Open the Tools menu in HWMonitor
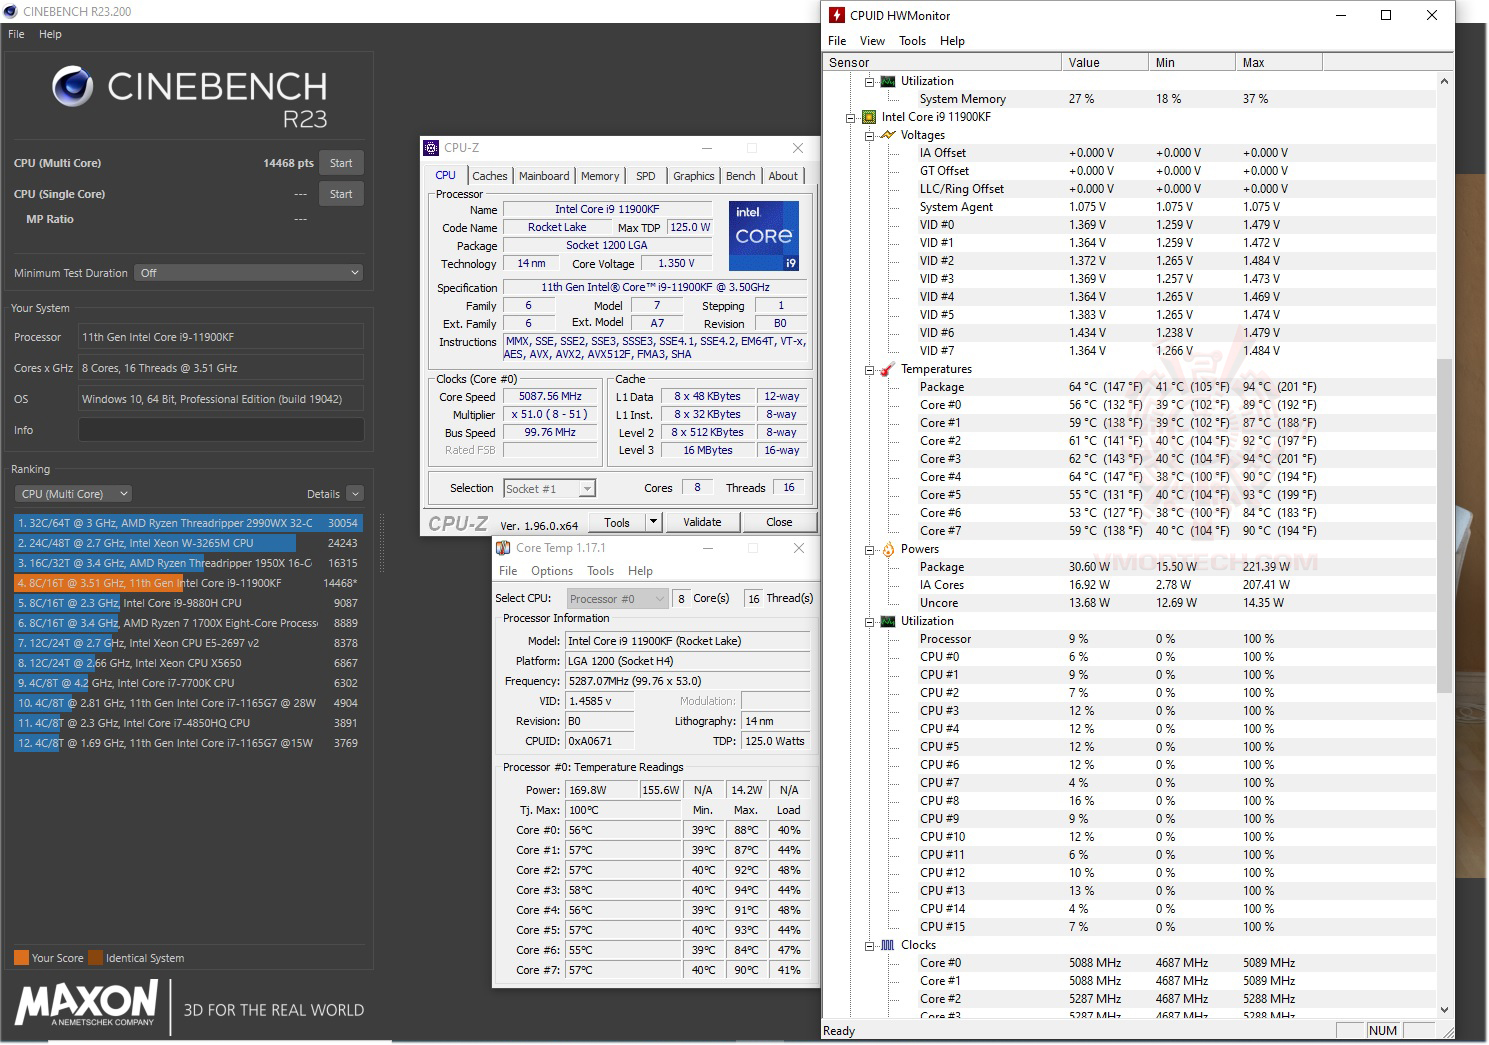1489x1045 pixels. [x=912, y=41]
